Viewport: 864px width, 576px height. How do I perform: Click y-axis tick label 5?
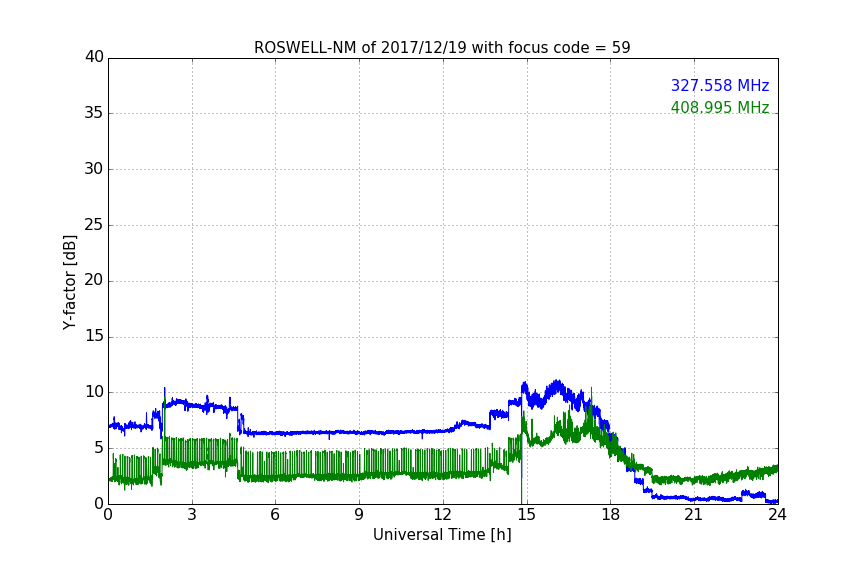coord(99,448)
